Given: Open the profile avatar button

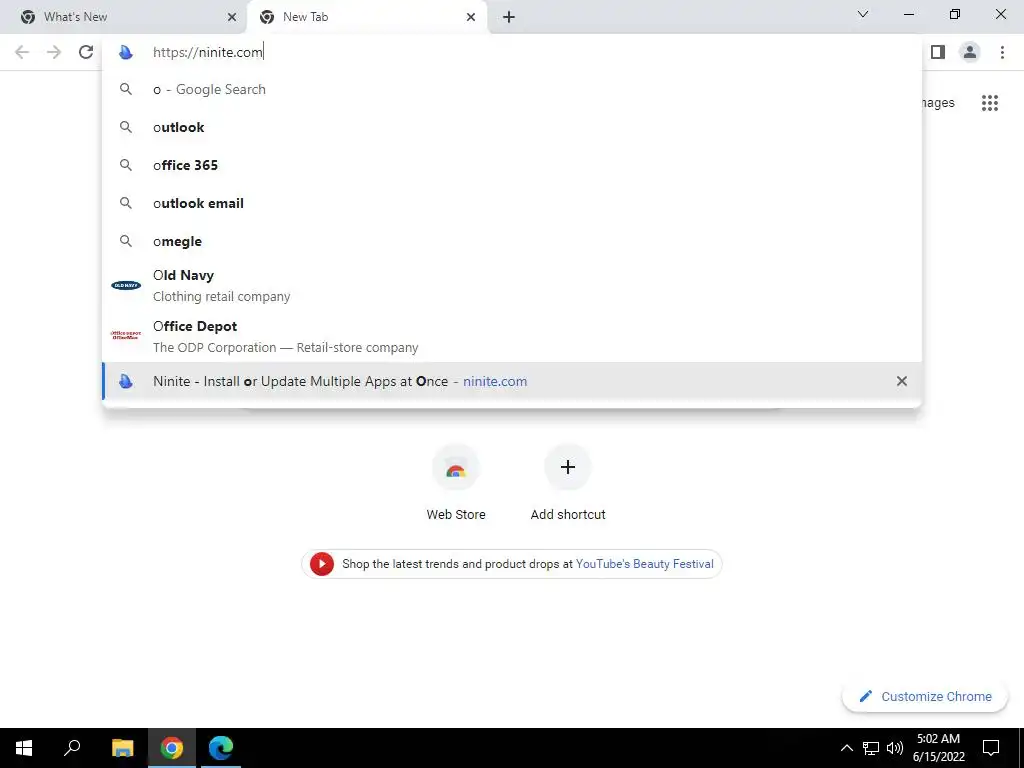Looking at the screenshot, I should (970, 52).
